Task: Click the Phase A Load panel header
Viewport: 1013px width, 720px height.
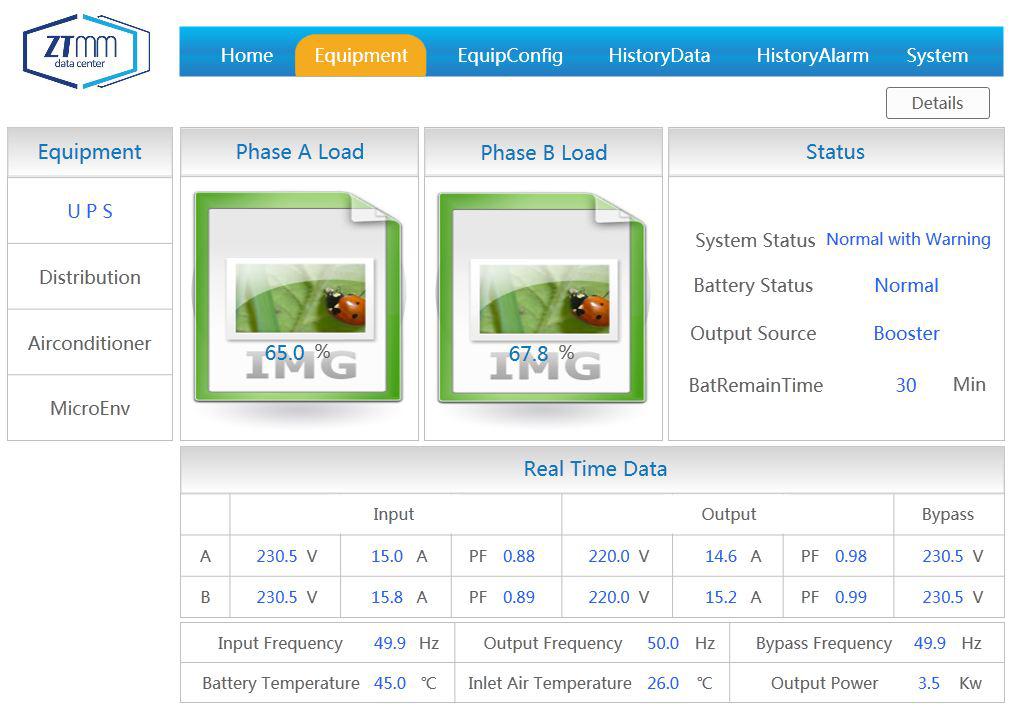Action: point(299,152)
